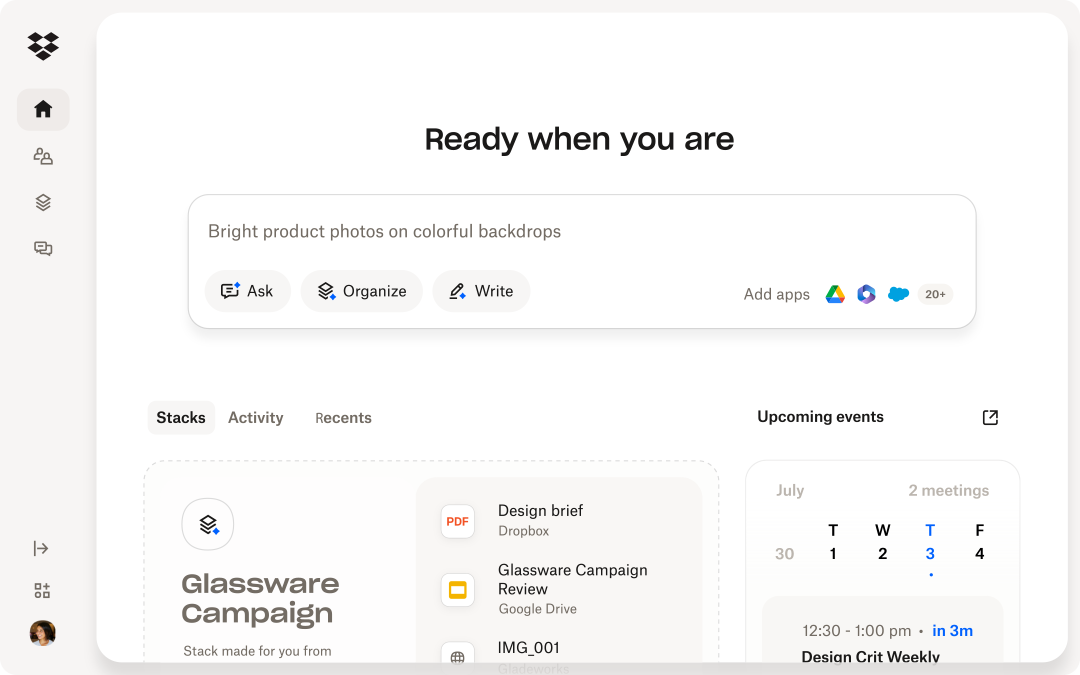Open the Design brief PDF file
The height and width of the screenshot is (675, 1080).
point(540,520)
